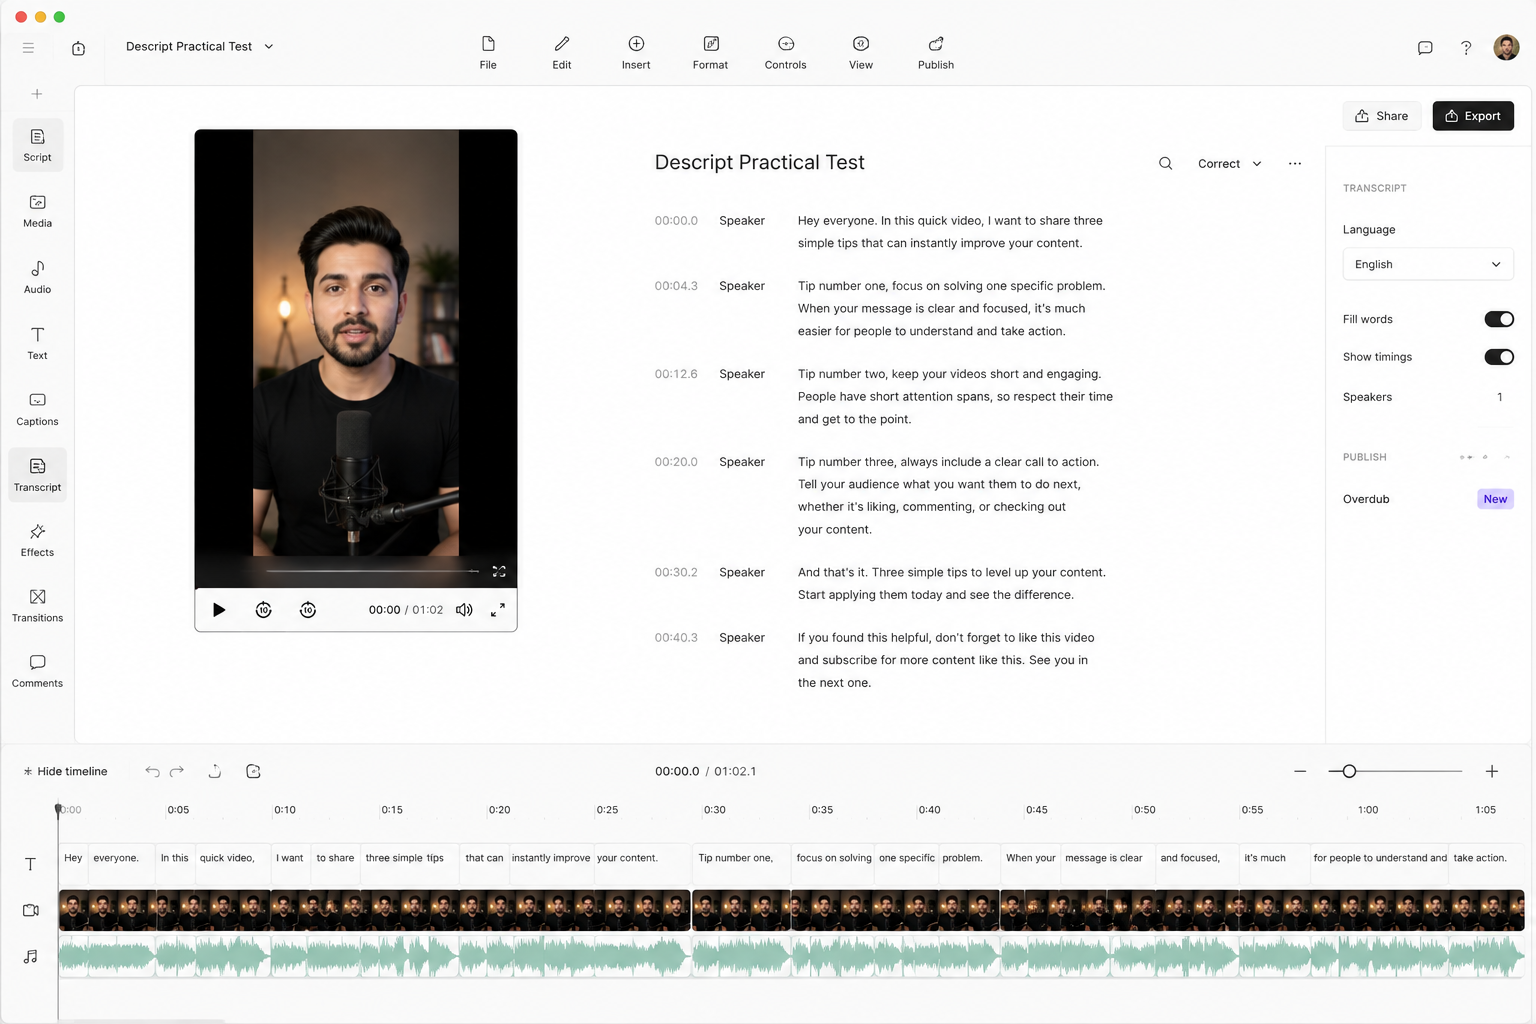The height and width of the screenshot is (1024, 1536).
Task: Open the three-dot more options menu
Action: 1295,163
